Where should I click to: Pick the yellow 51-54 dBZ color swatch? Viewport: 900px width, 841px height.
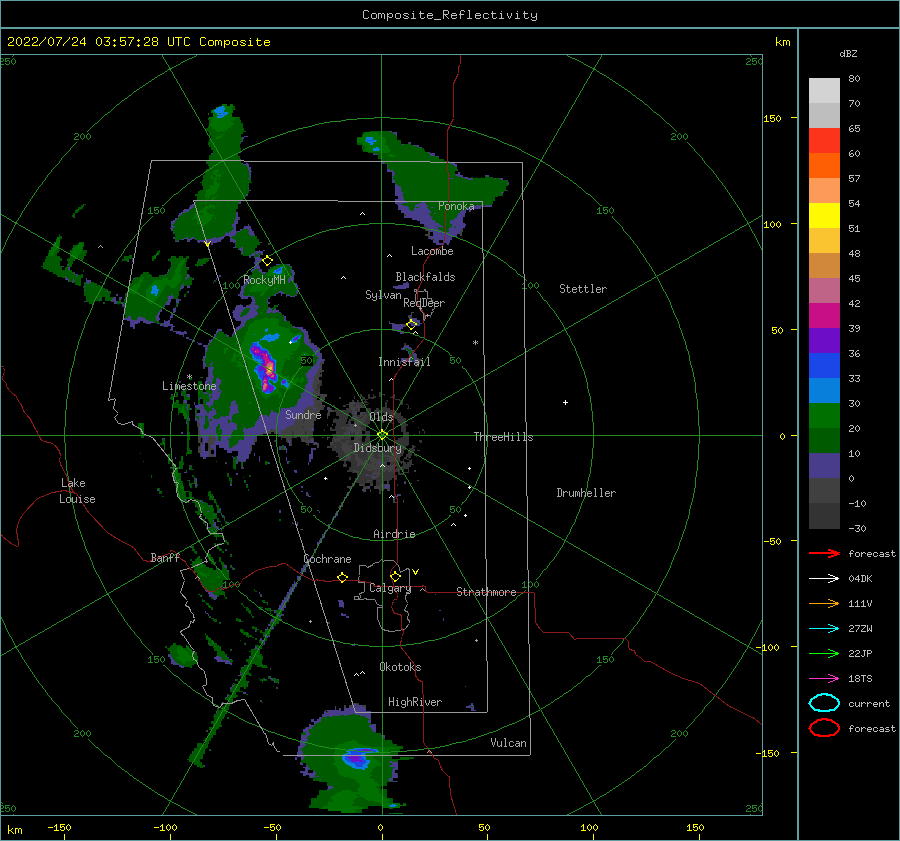point(824,216)
